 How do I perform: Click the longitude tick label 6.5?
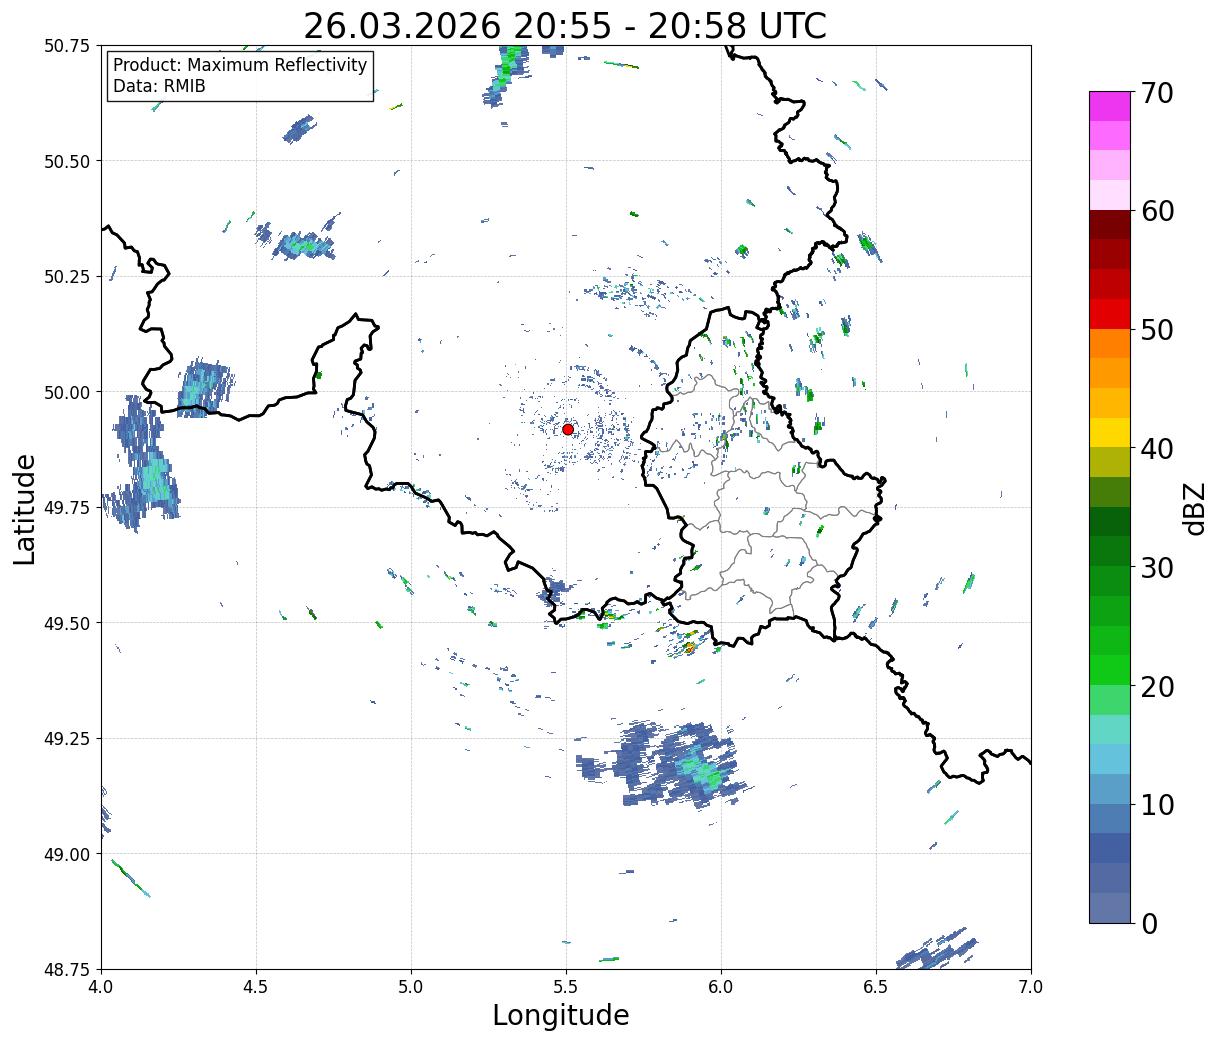tap(876, 987)
